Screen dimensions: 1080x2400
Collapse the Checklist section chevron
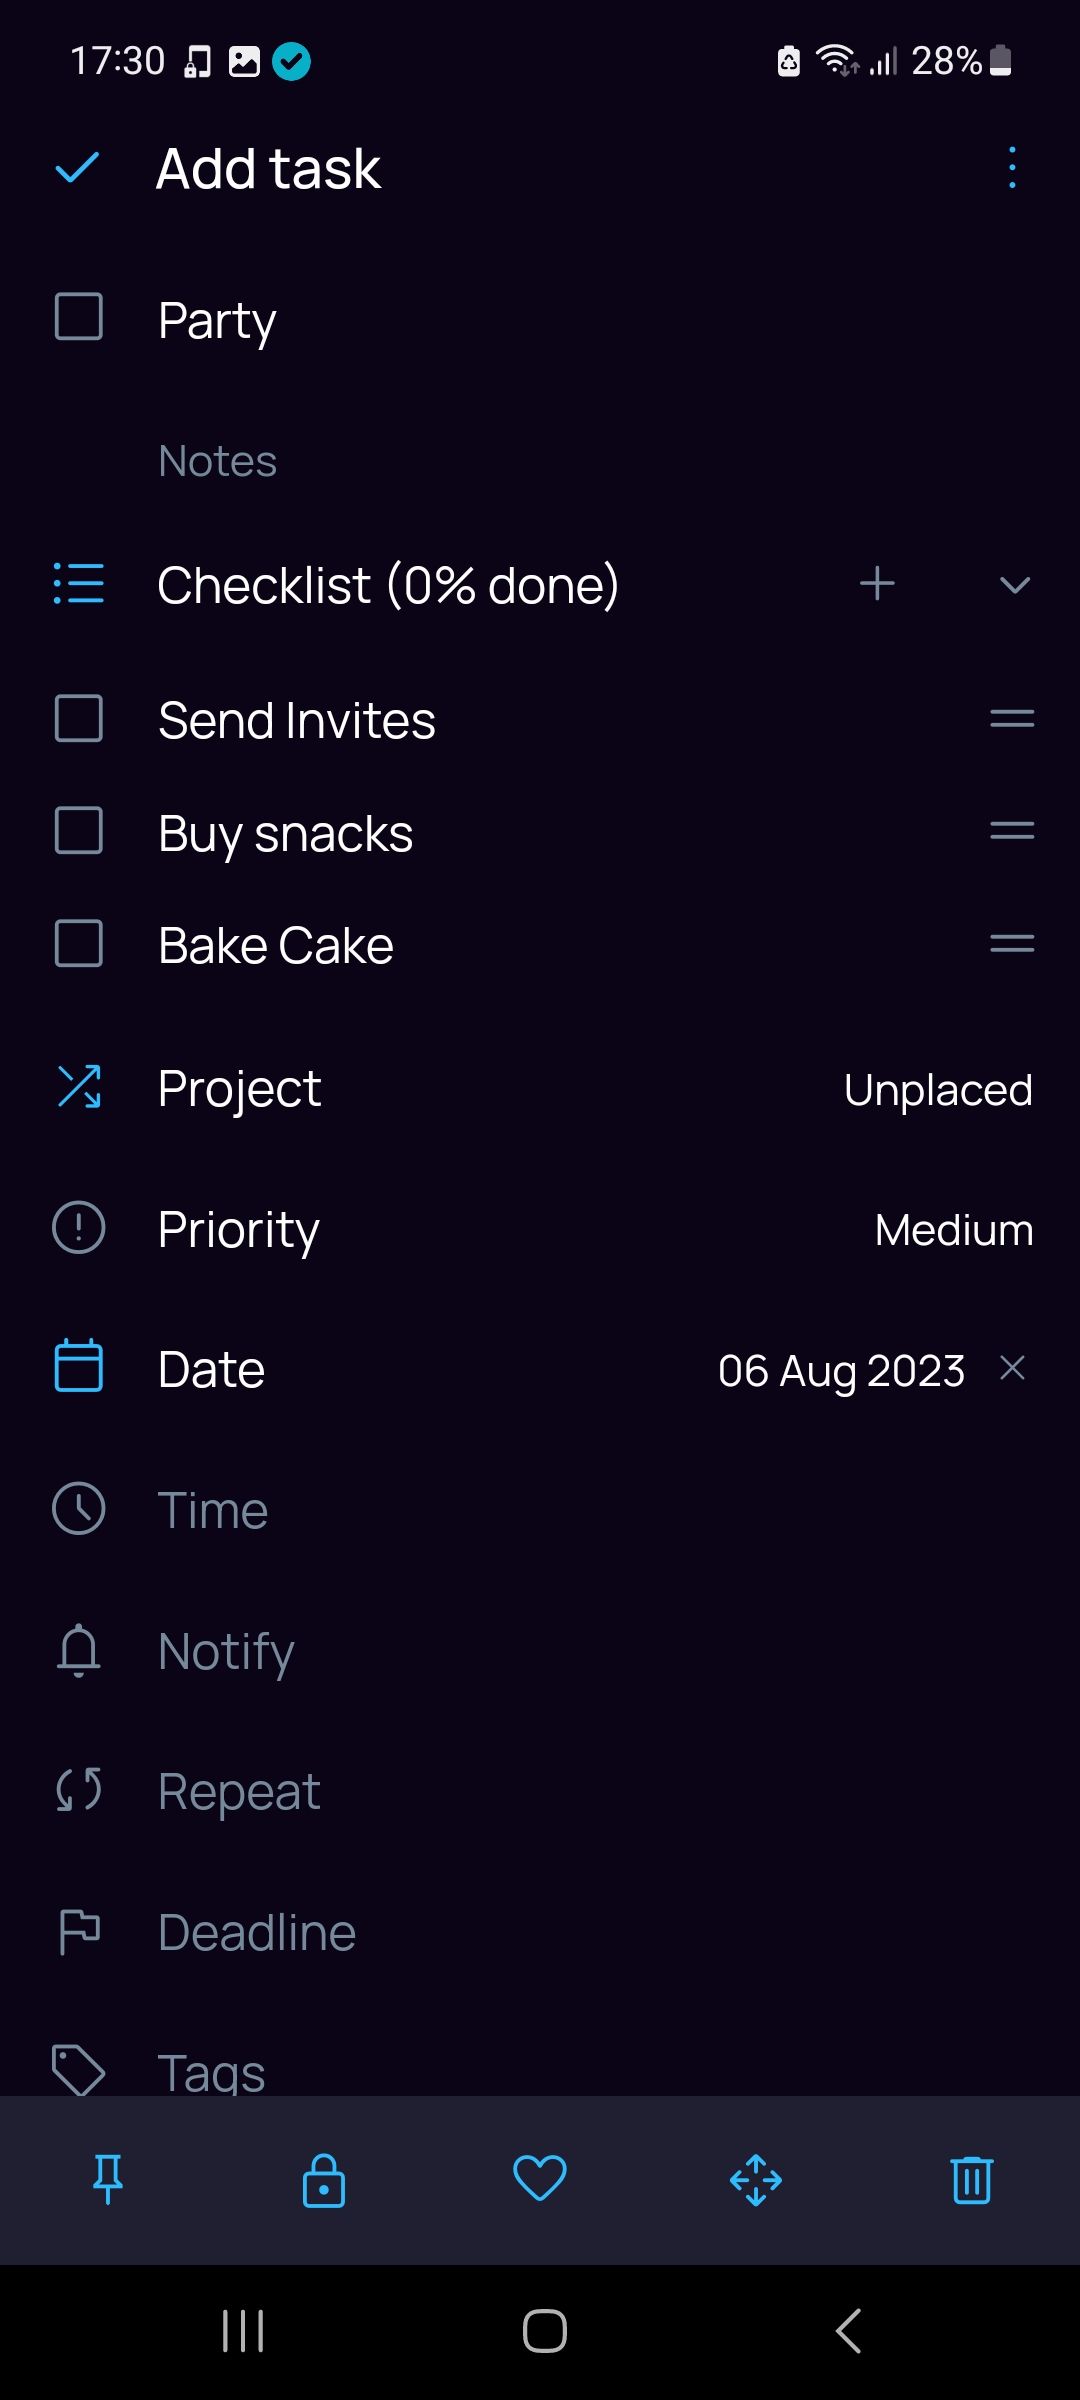tap(1015, 585)
